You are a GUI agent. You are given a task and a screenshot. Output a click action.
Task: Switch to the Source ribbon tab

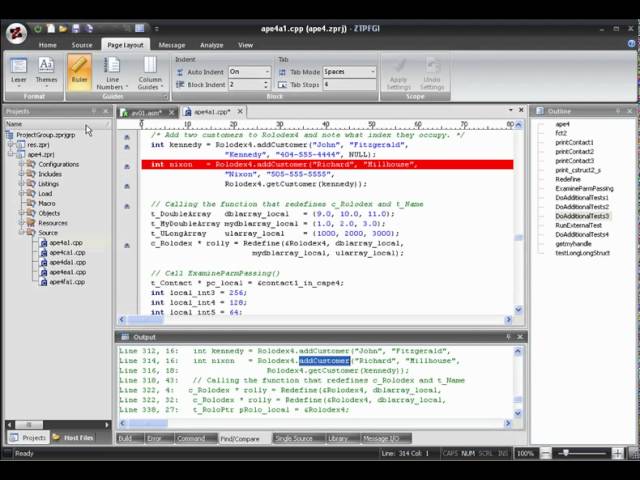pyautogui.click(x=82, y=45)
